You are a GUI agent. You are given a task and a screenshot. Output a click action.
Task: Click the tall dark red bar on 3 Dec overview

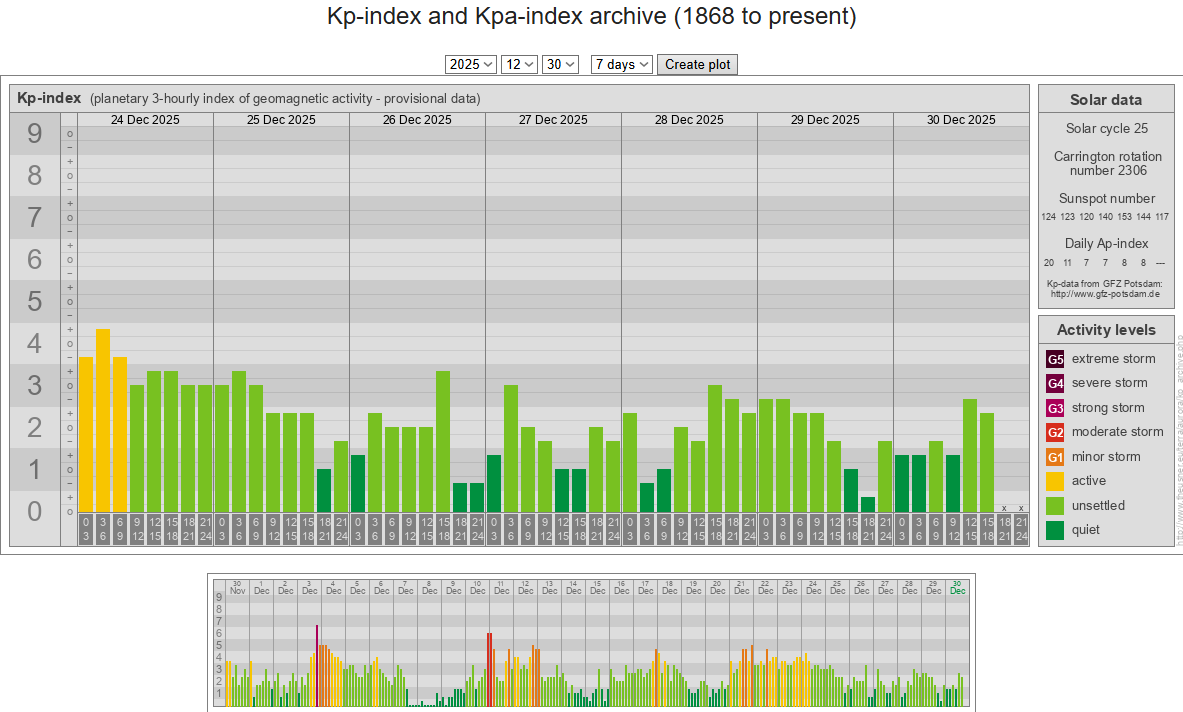click(317, 665)
